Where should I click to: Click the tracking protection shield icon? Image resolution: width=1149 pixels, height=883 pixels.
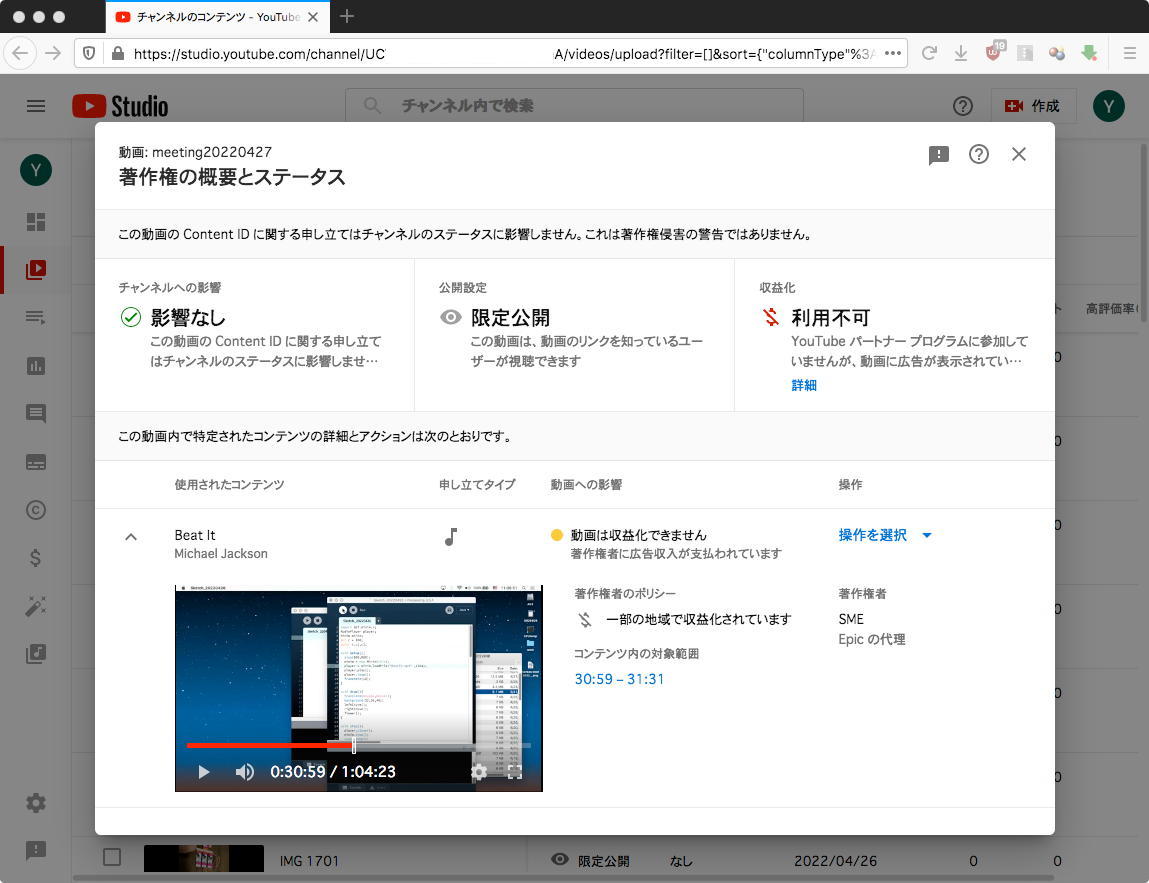click(89, 53)
